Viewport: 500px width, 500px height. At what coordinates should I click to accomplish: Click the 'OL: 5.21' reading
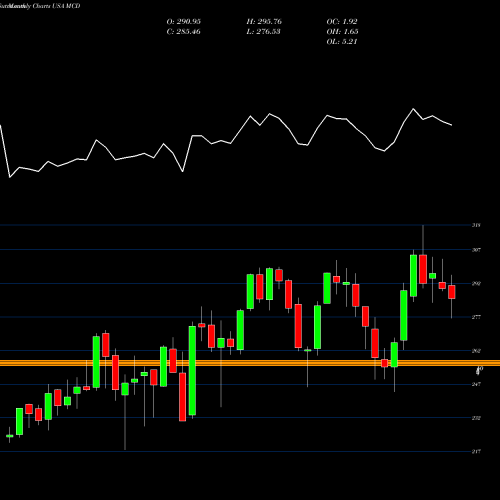tap(342, 42)
